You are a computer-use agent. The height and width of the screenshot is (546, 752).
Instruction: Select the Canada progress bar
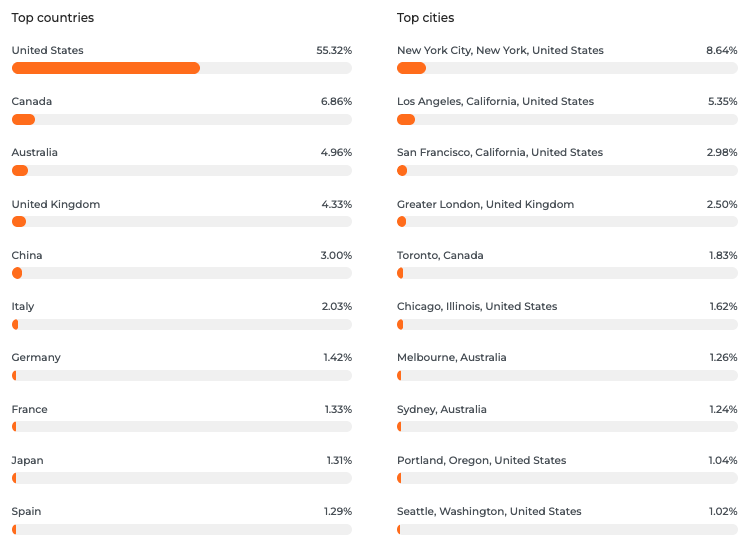(x=181, y=120)
